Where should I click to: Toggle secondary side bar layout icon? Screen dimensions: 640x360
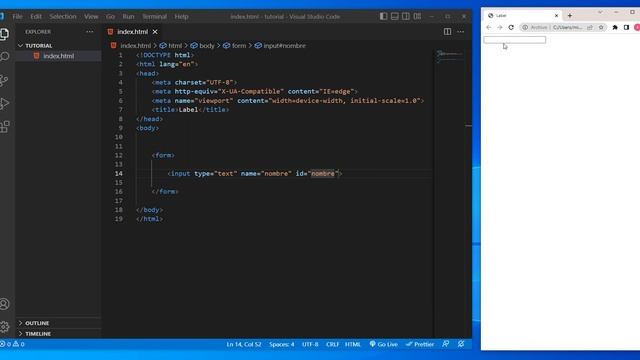pos(406,16)
